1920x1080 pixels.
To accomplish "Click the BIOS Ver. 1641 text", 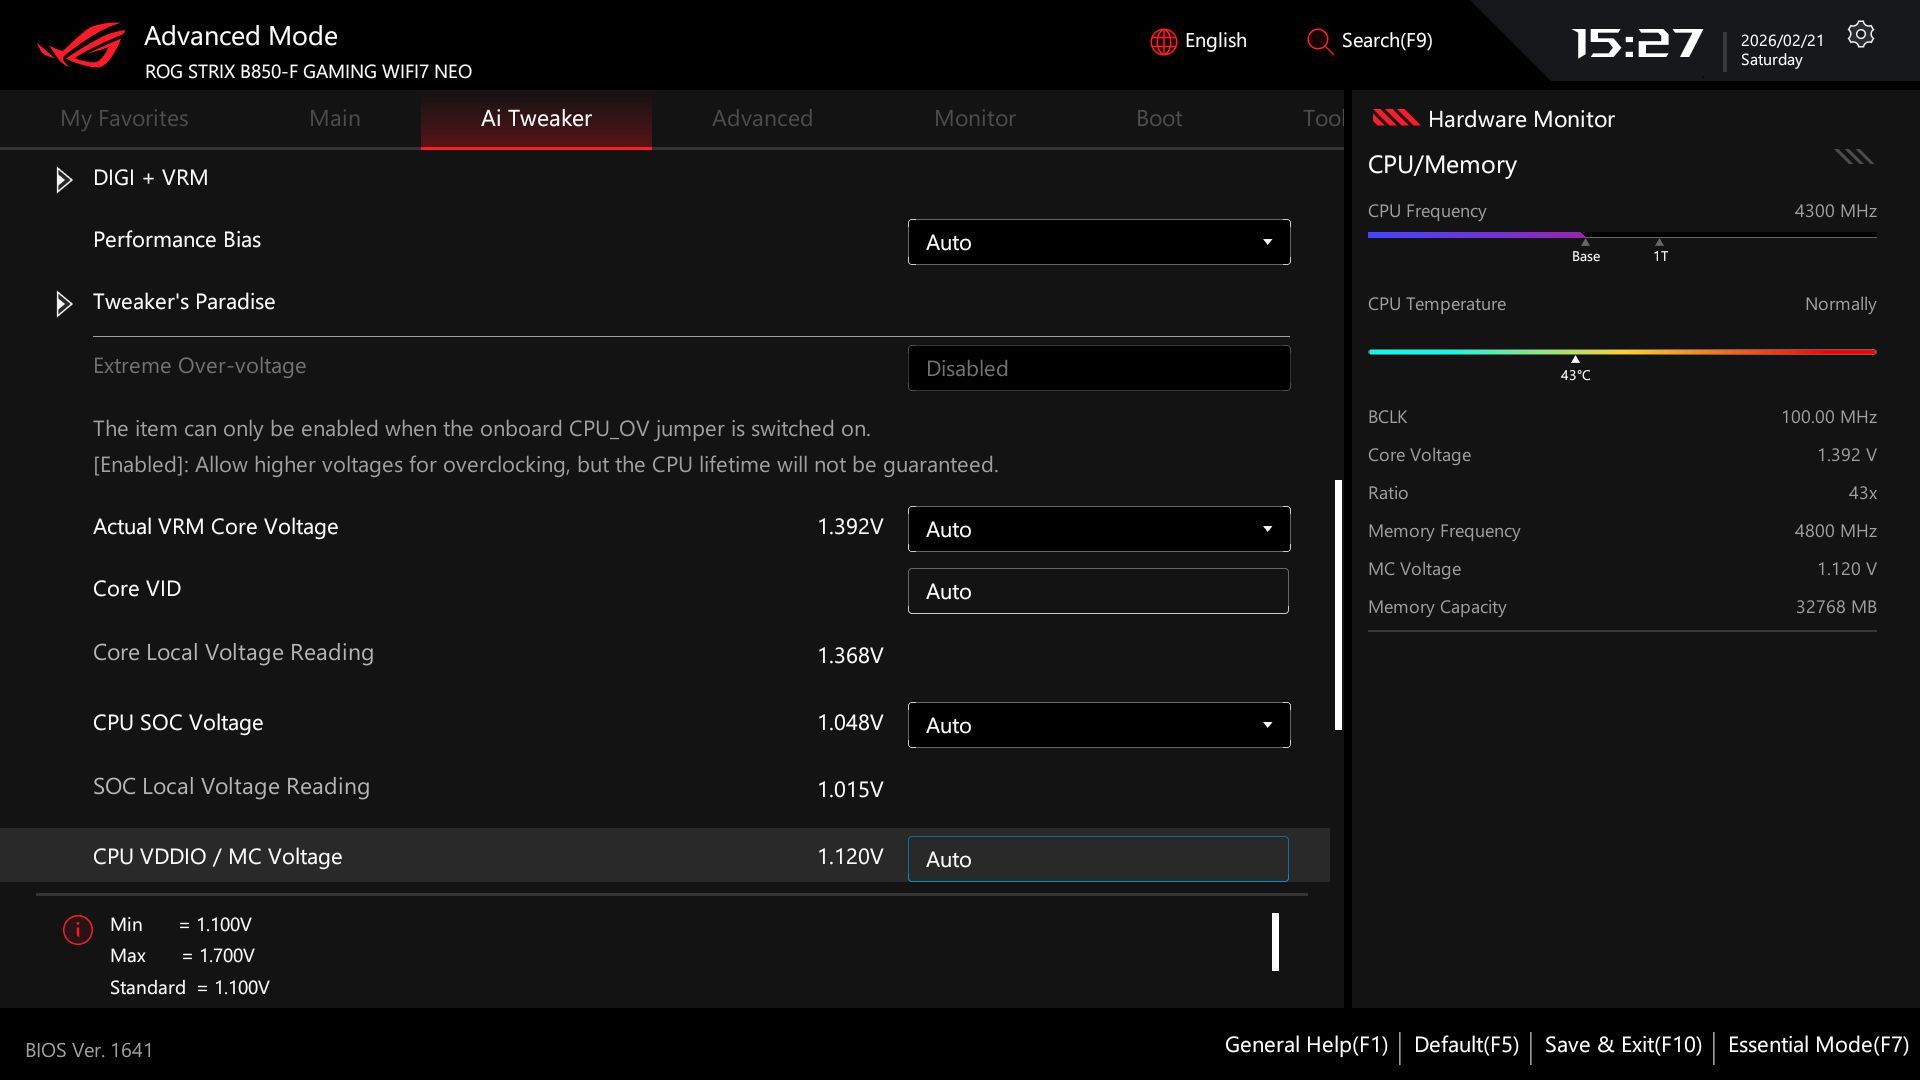I will coord(89,1051).
